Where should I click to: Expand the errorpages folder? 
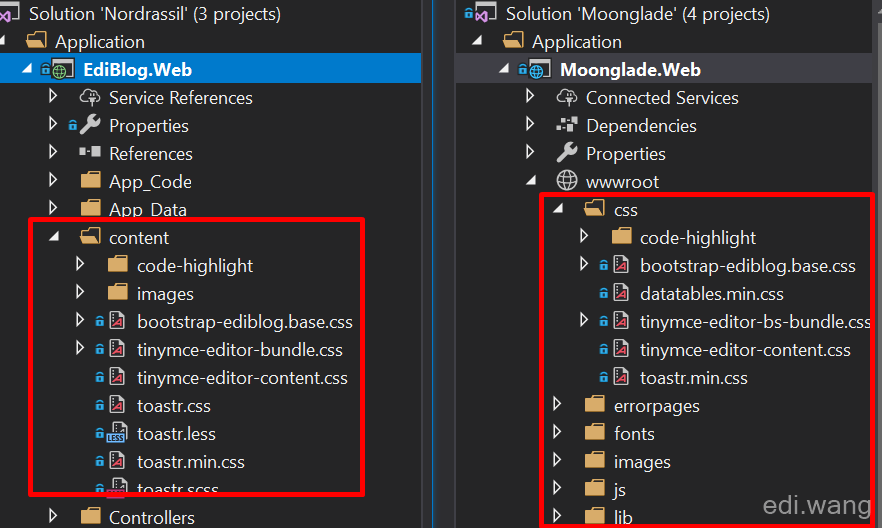tap(557, 404)
